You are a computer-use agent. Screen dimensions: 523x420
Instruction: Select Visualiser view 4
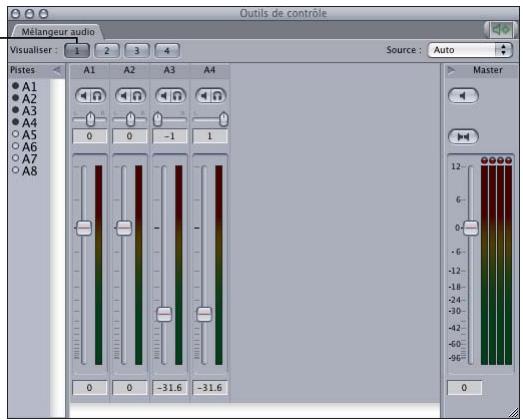pyautogui.click(x=167, y=51)
